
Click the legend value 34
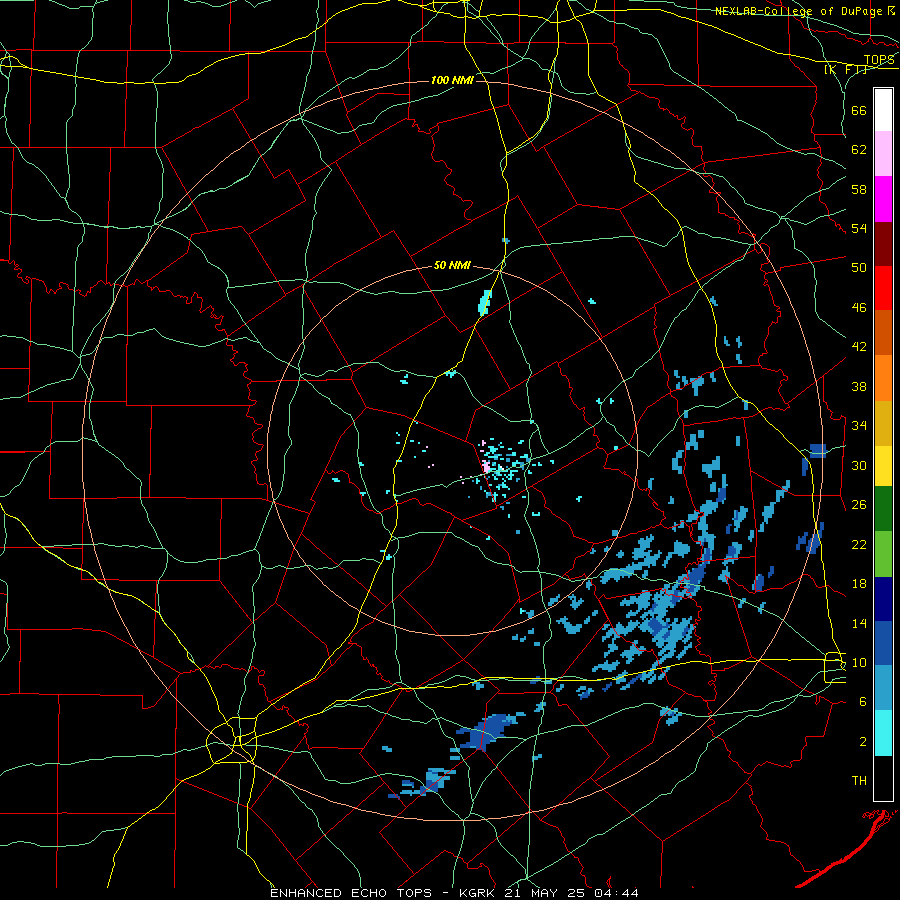coord(859,426)
